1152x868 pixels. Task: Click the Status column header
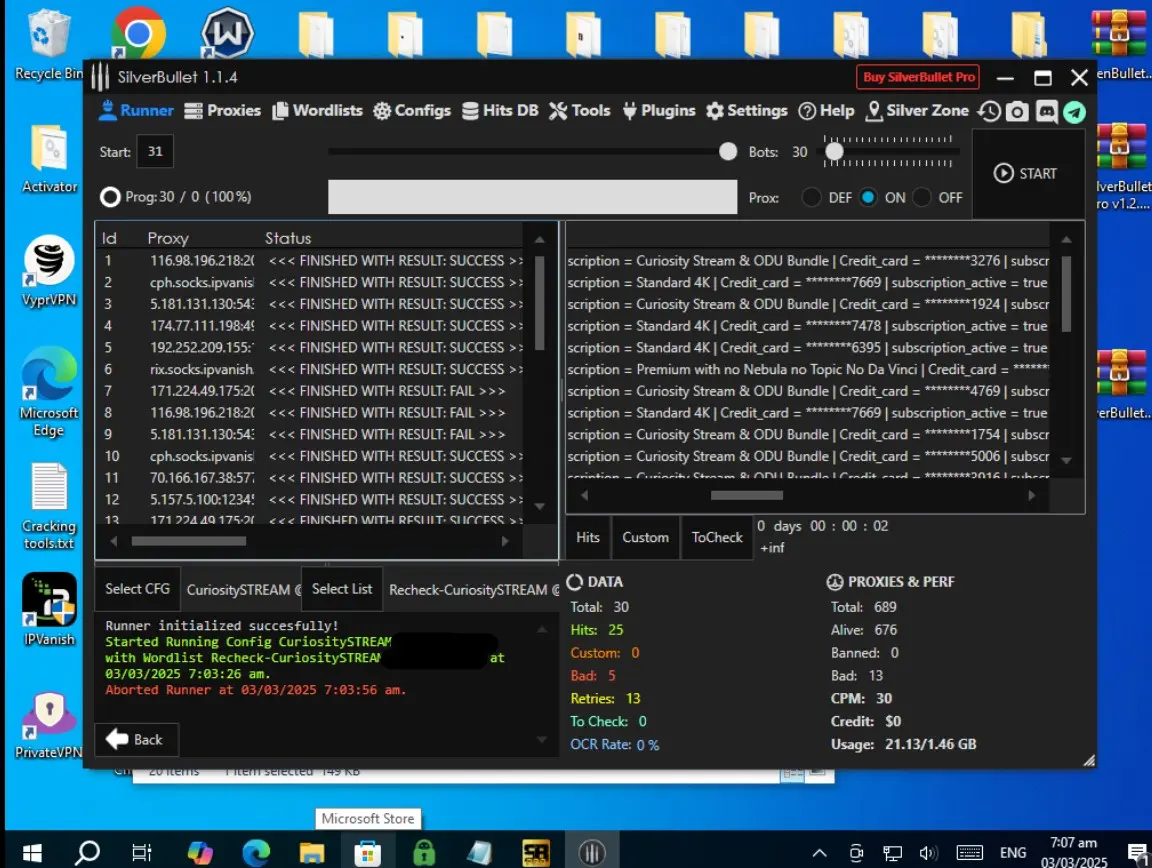pyautogui.click(x=288, y=238)
